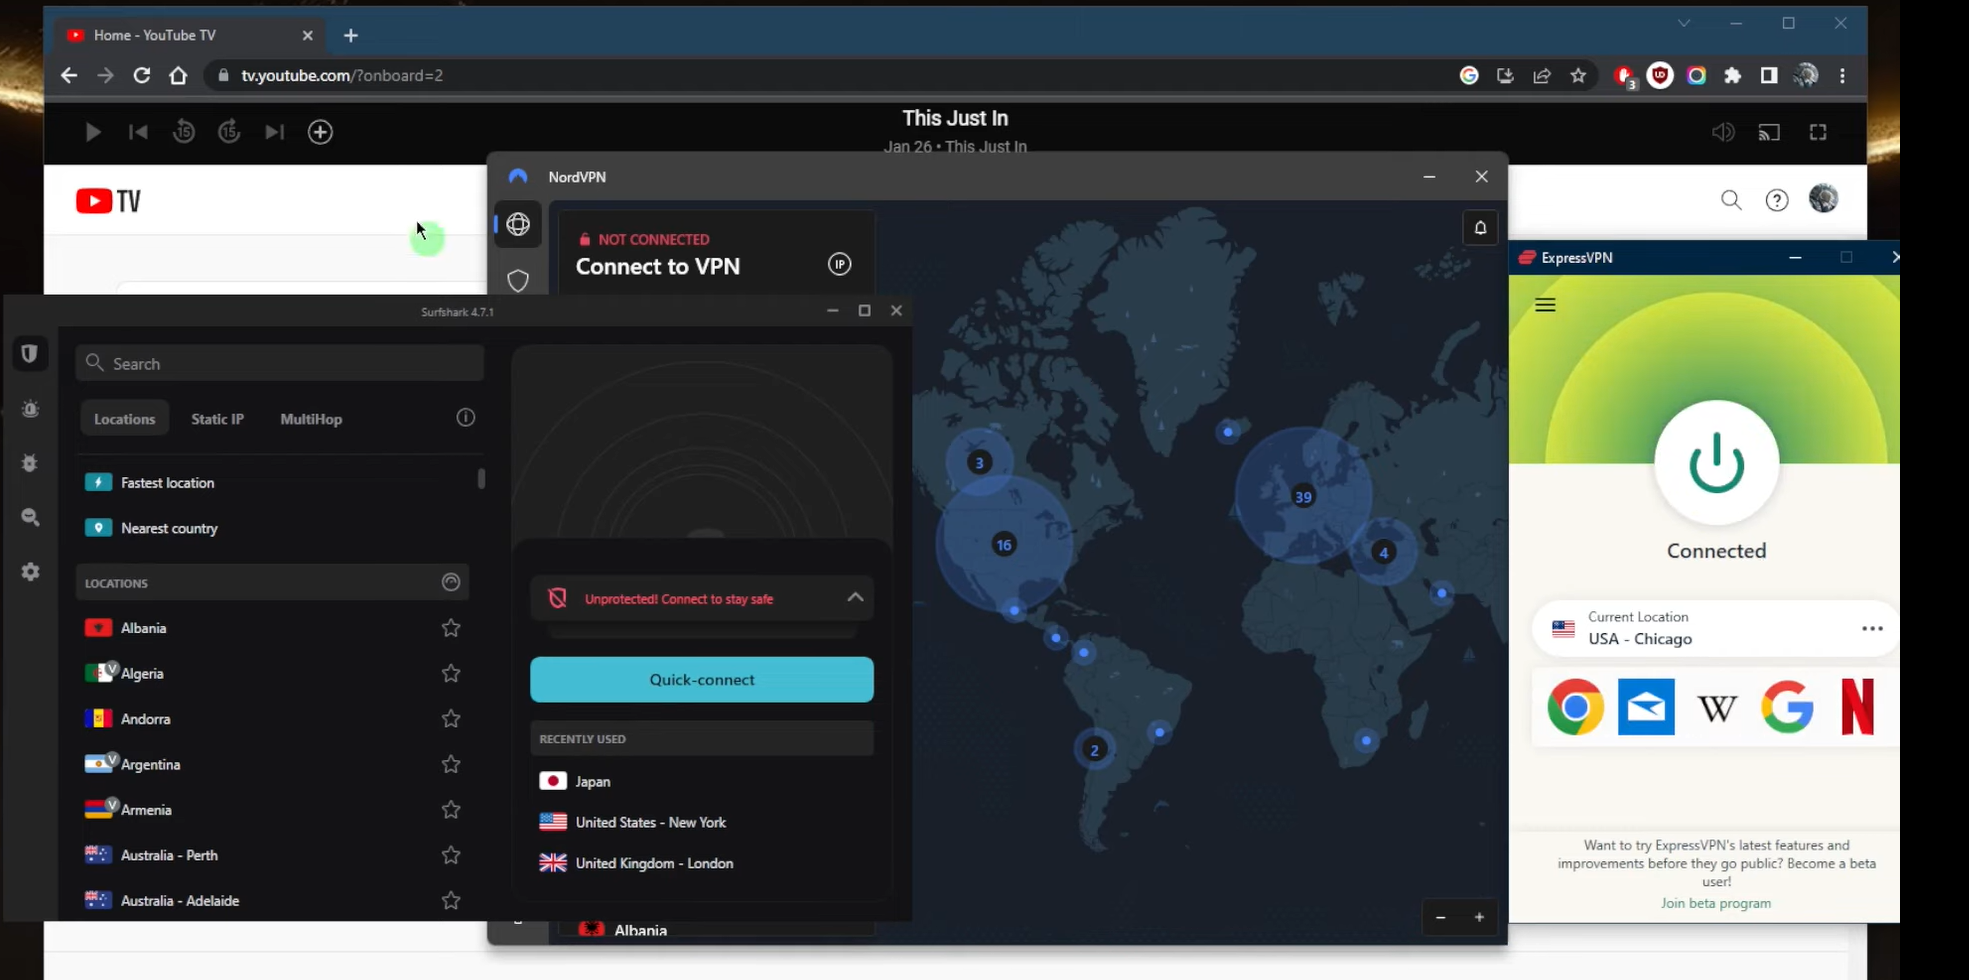1969x980 pixels.
Task: Favorite Argentina with the star
Action: tap(451, 764)
